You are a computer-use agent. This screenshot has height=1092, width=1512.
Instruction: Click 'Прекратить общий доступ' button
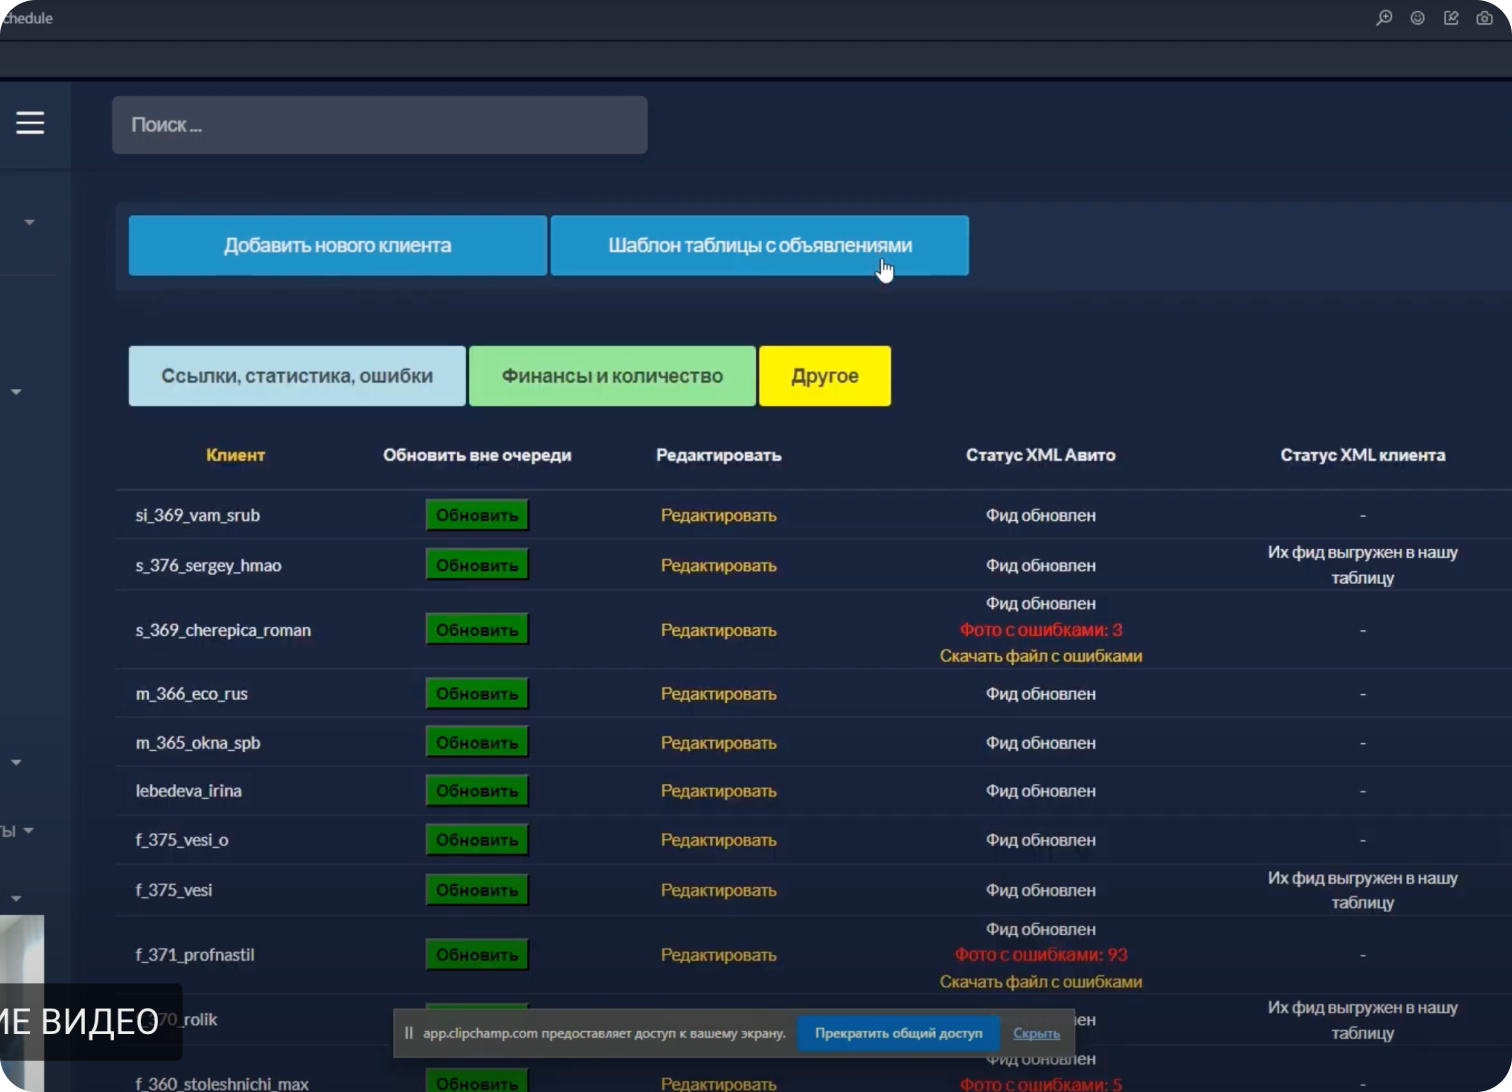pyautogui.click(x=898, y=1033)
